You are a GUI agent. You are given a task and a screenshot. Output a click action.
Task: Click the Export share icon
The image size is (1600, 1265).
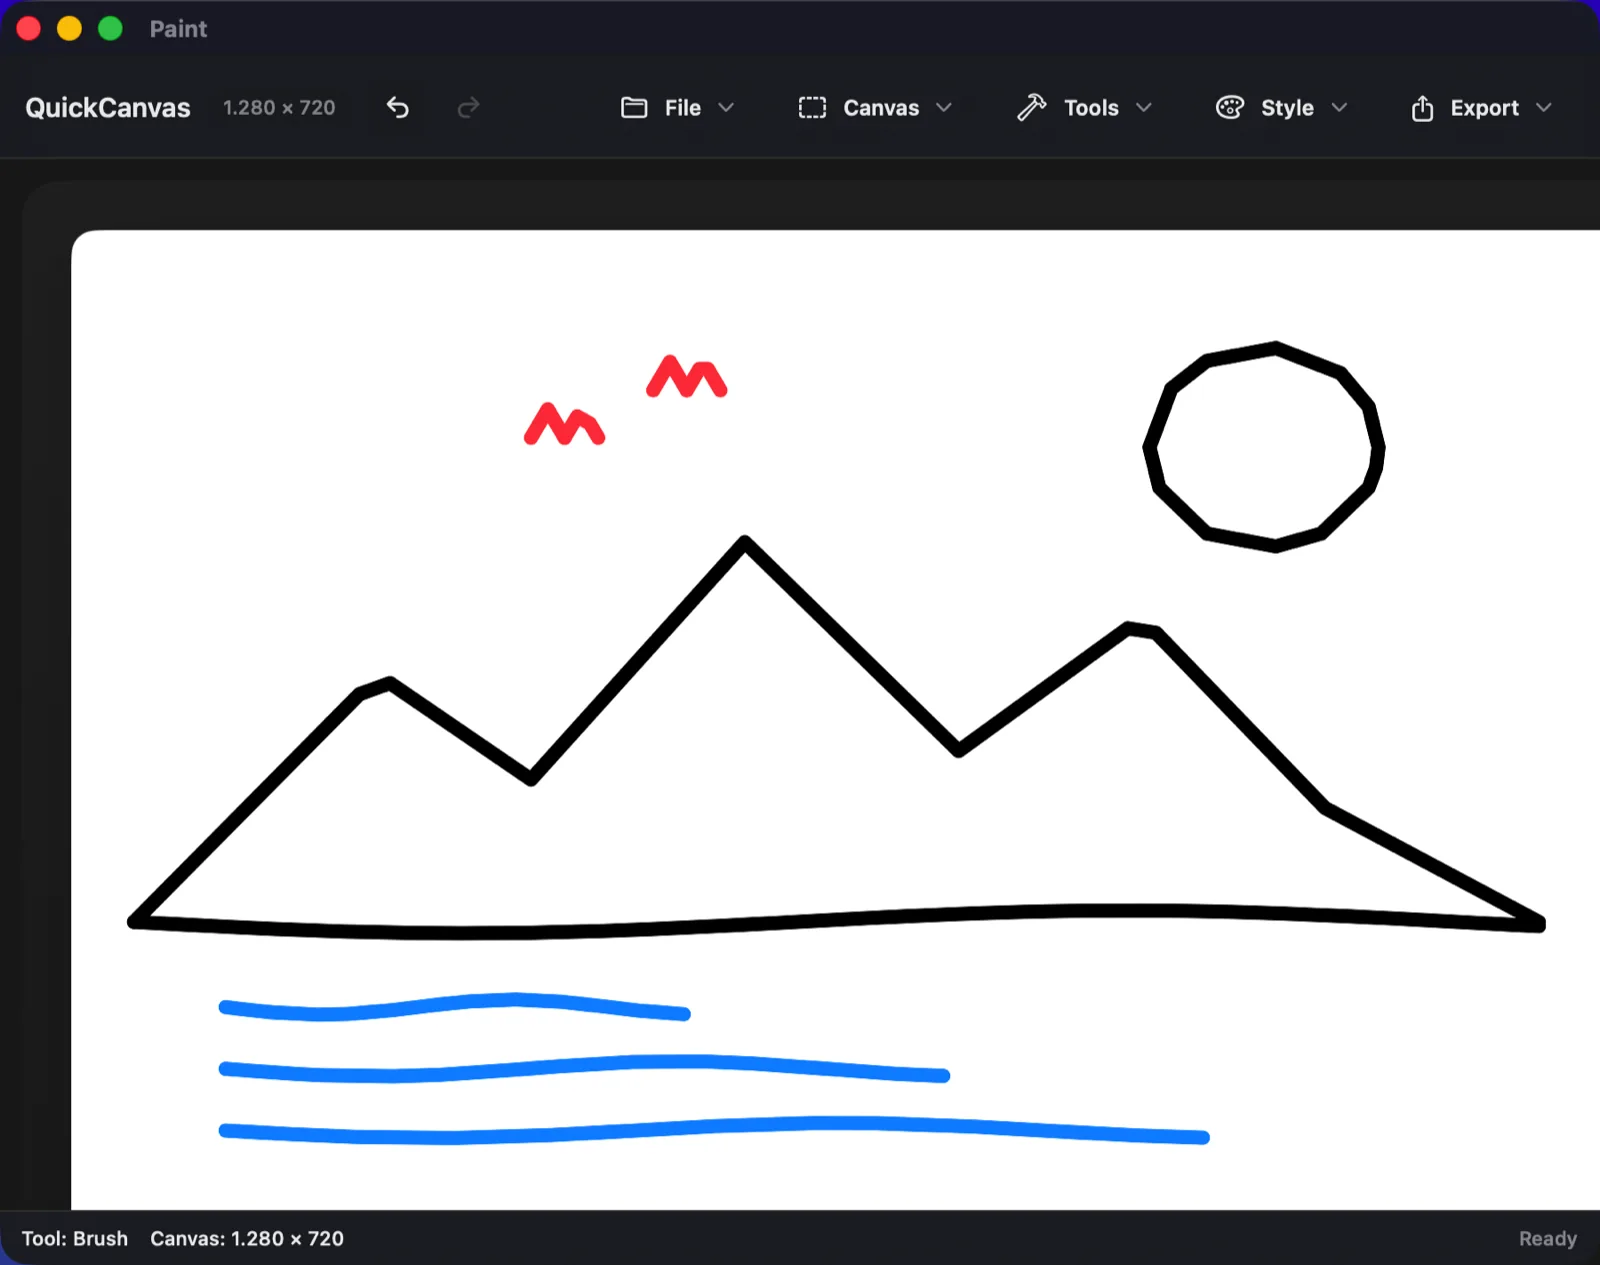pos(1422,108)
